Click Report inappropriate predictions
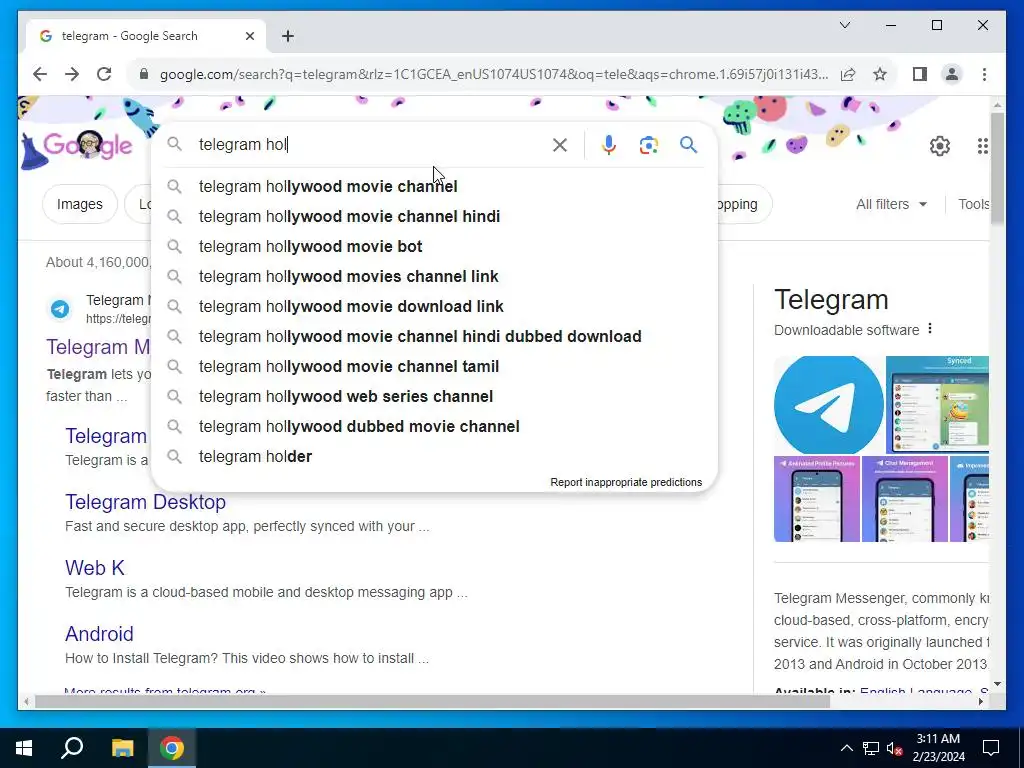The width and height of the screenshot is (1024, 768). point(626,483)
